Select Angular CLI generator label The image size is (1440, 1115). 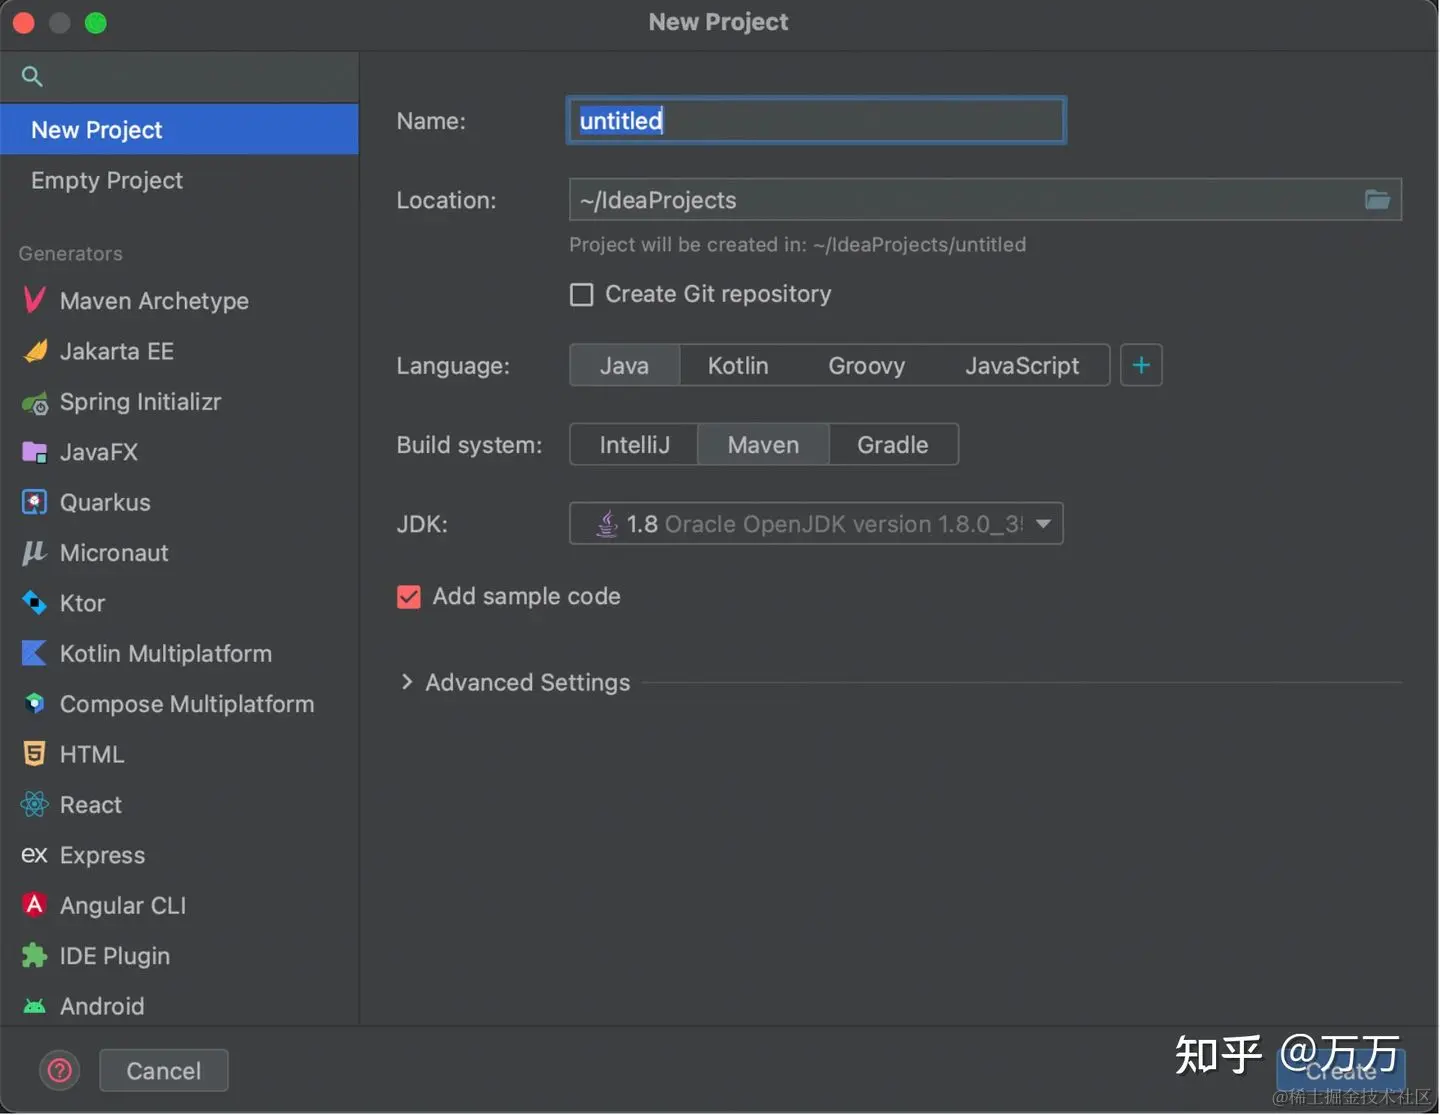click(x=123, y=906)
